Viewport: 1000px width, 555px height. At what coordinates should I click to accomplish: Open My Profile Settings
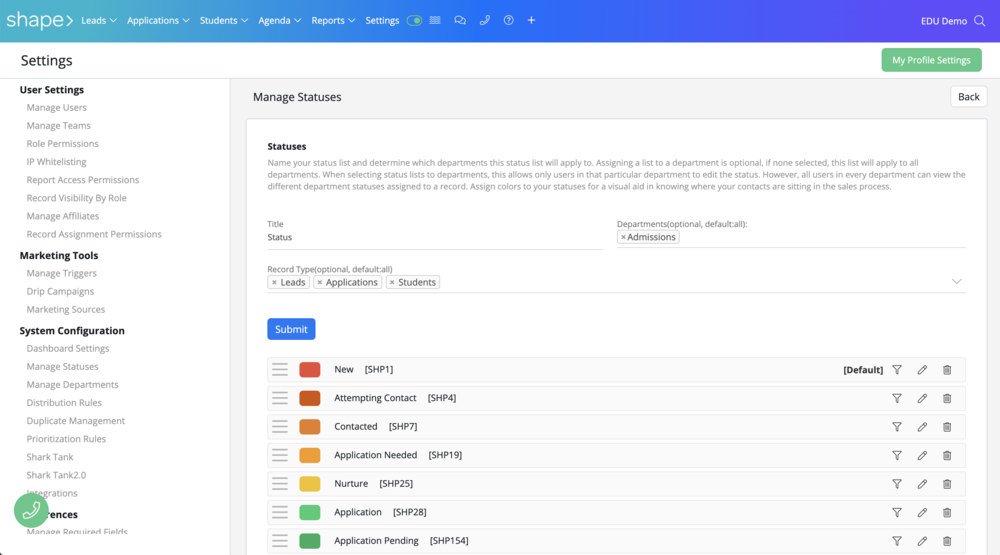931,60
